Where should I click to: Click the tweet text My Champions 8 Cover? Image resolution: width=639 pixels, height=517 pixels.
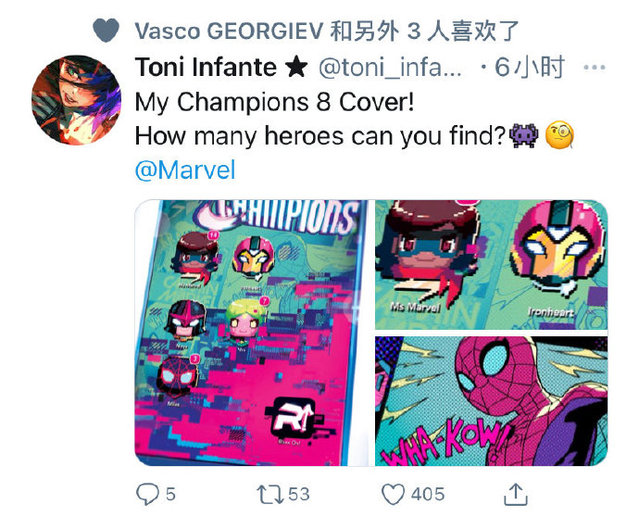(274, 101)
